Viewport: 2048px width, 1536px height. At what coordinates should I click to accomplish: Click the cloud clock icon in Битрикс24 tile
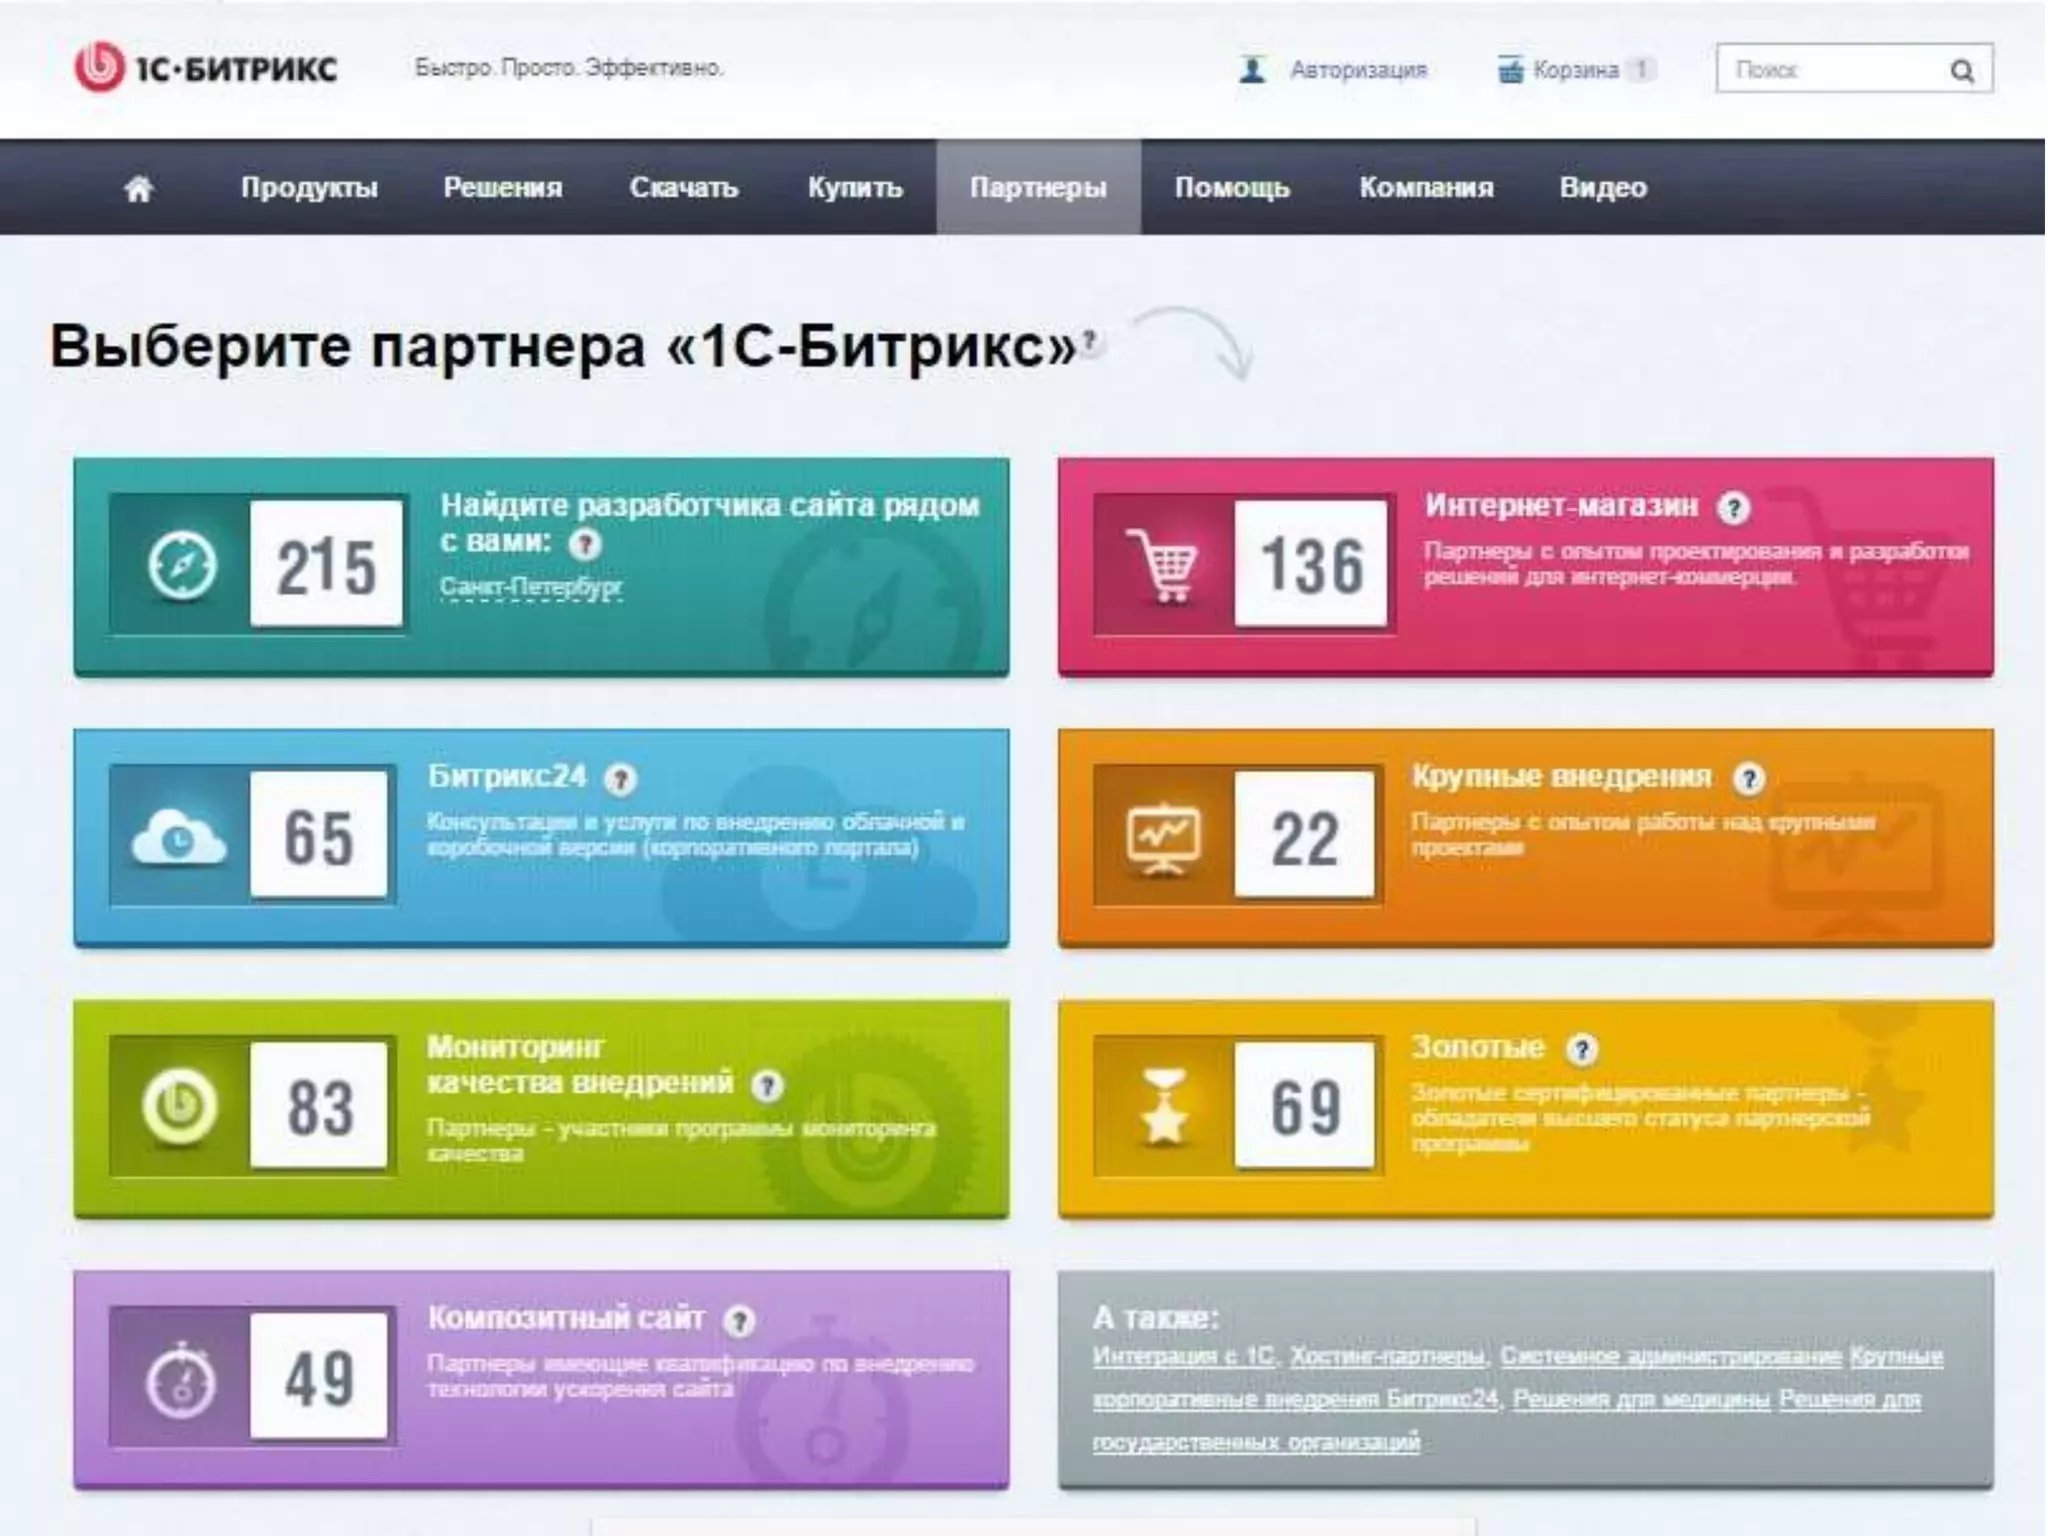179,837
